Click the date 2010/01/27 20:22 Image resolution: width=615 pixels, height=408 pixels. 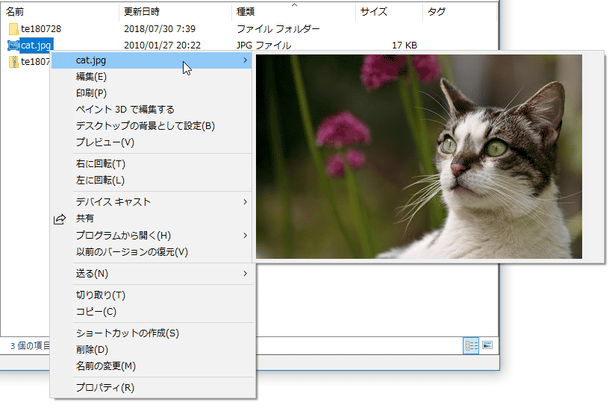[x=162, y=46]
